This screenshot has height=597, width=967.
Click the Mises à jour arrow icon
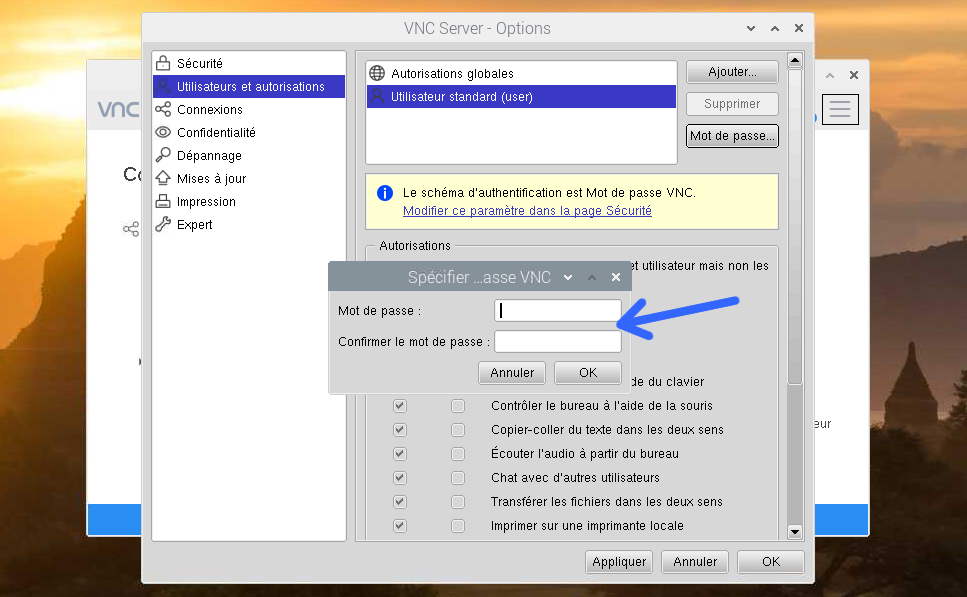click(163, 178)
